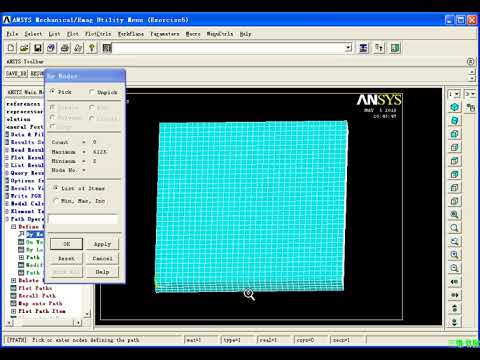
Task: Expand the Plot Path Item node
Action: pos(14,311)
